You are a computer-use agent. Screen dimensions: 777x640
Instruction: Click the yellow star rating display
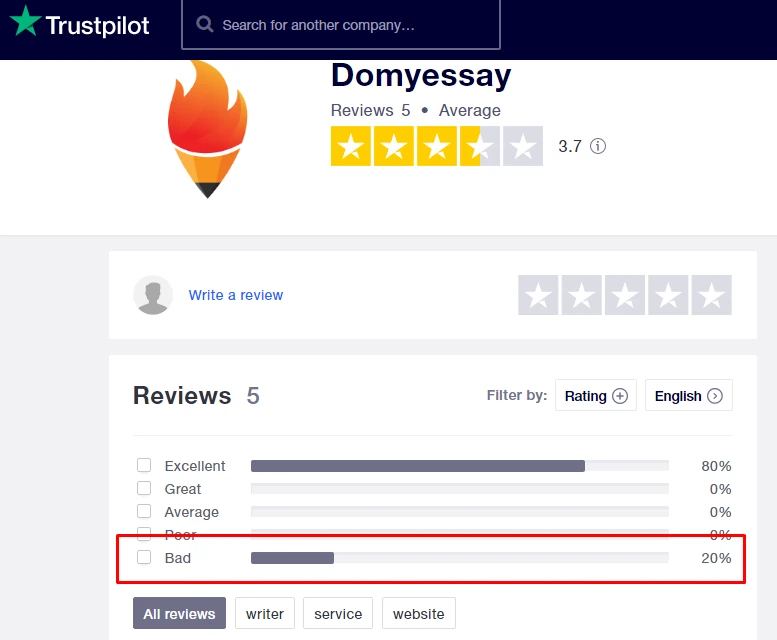pyautogui.click(x=437, y=146)
